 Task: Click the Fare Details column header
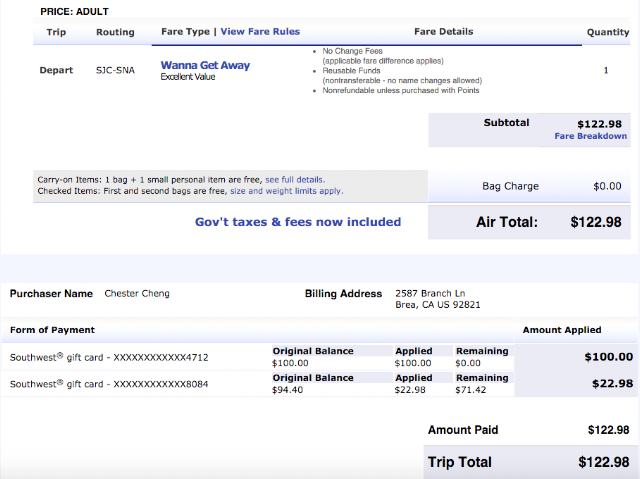(x=444, y=32)
